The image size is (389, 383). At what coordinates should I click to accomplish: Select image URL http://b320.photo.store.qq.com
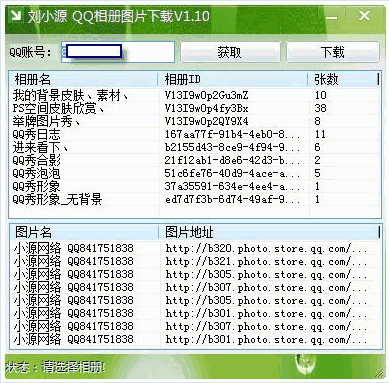point(266,248)
